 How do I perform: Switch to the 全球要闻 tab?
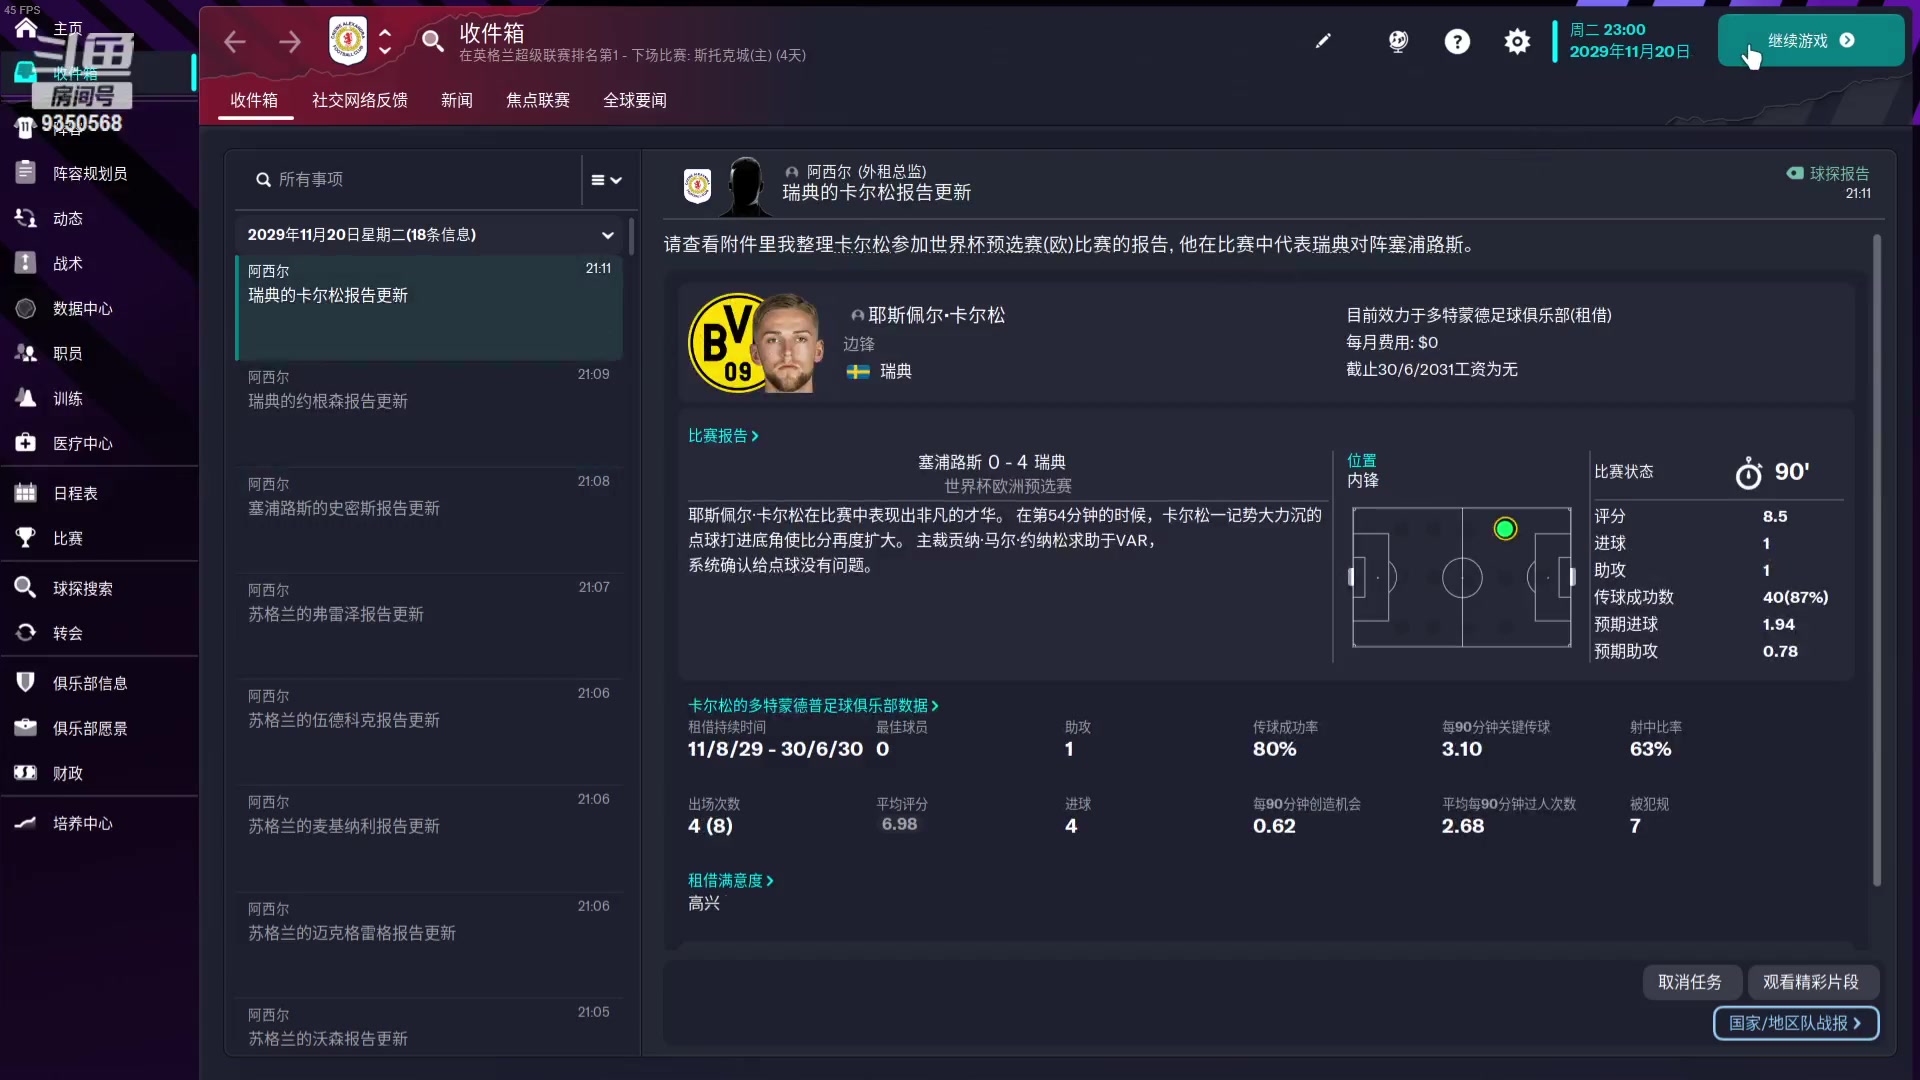(635, 100)
